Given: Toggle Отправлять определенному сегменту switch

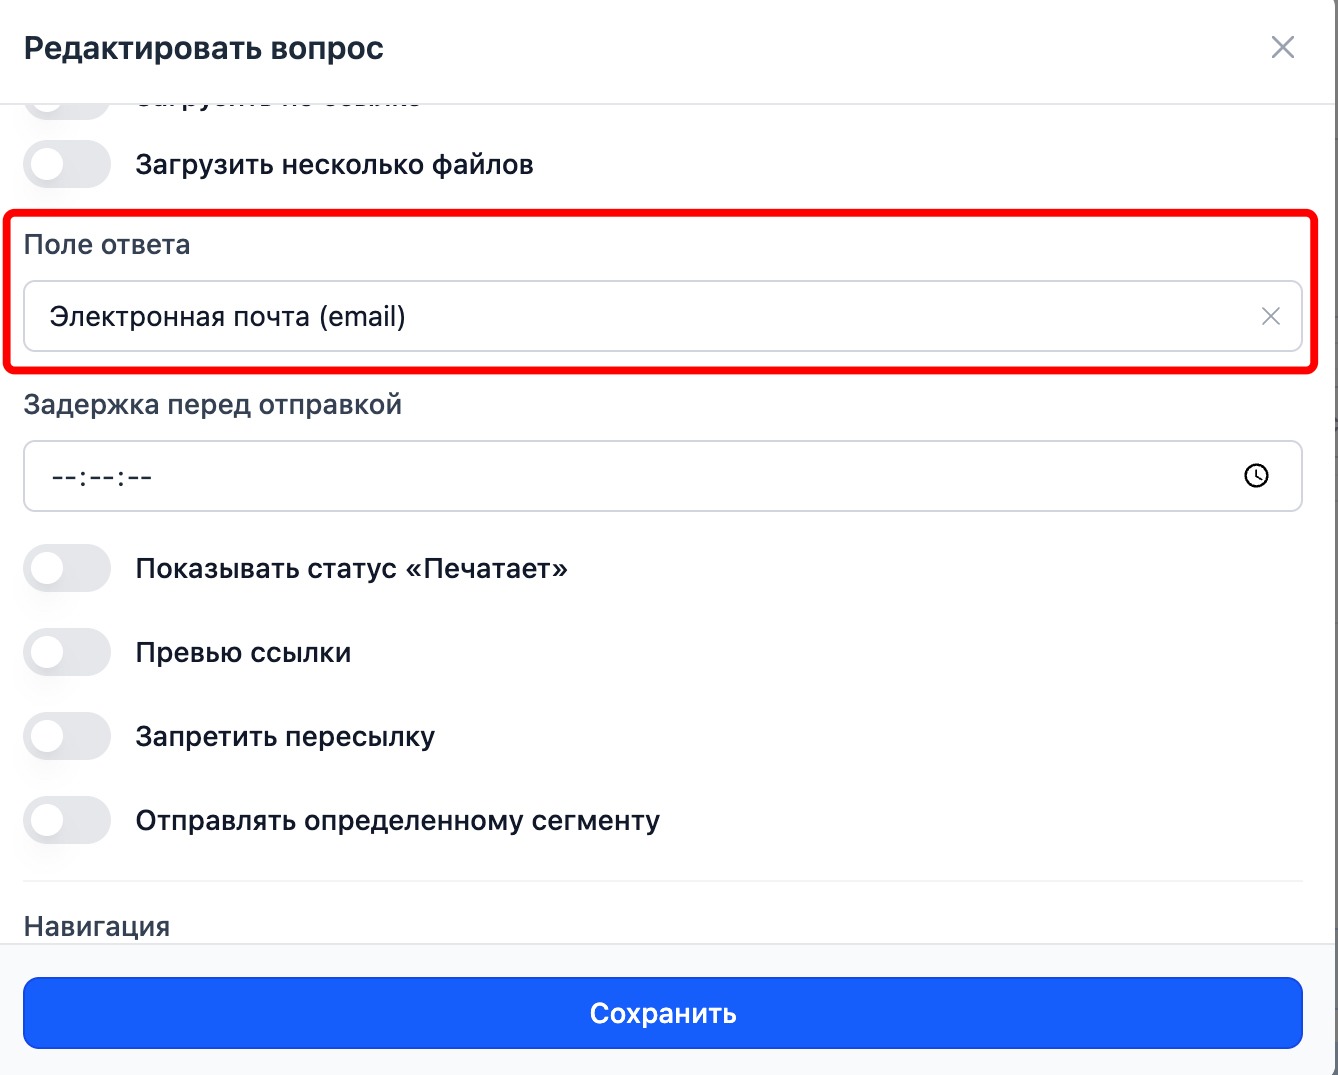Looking at the screenshot, I should coord(67,821).
